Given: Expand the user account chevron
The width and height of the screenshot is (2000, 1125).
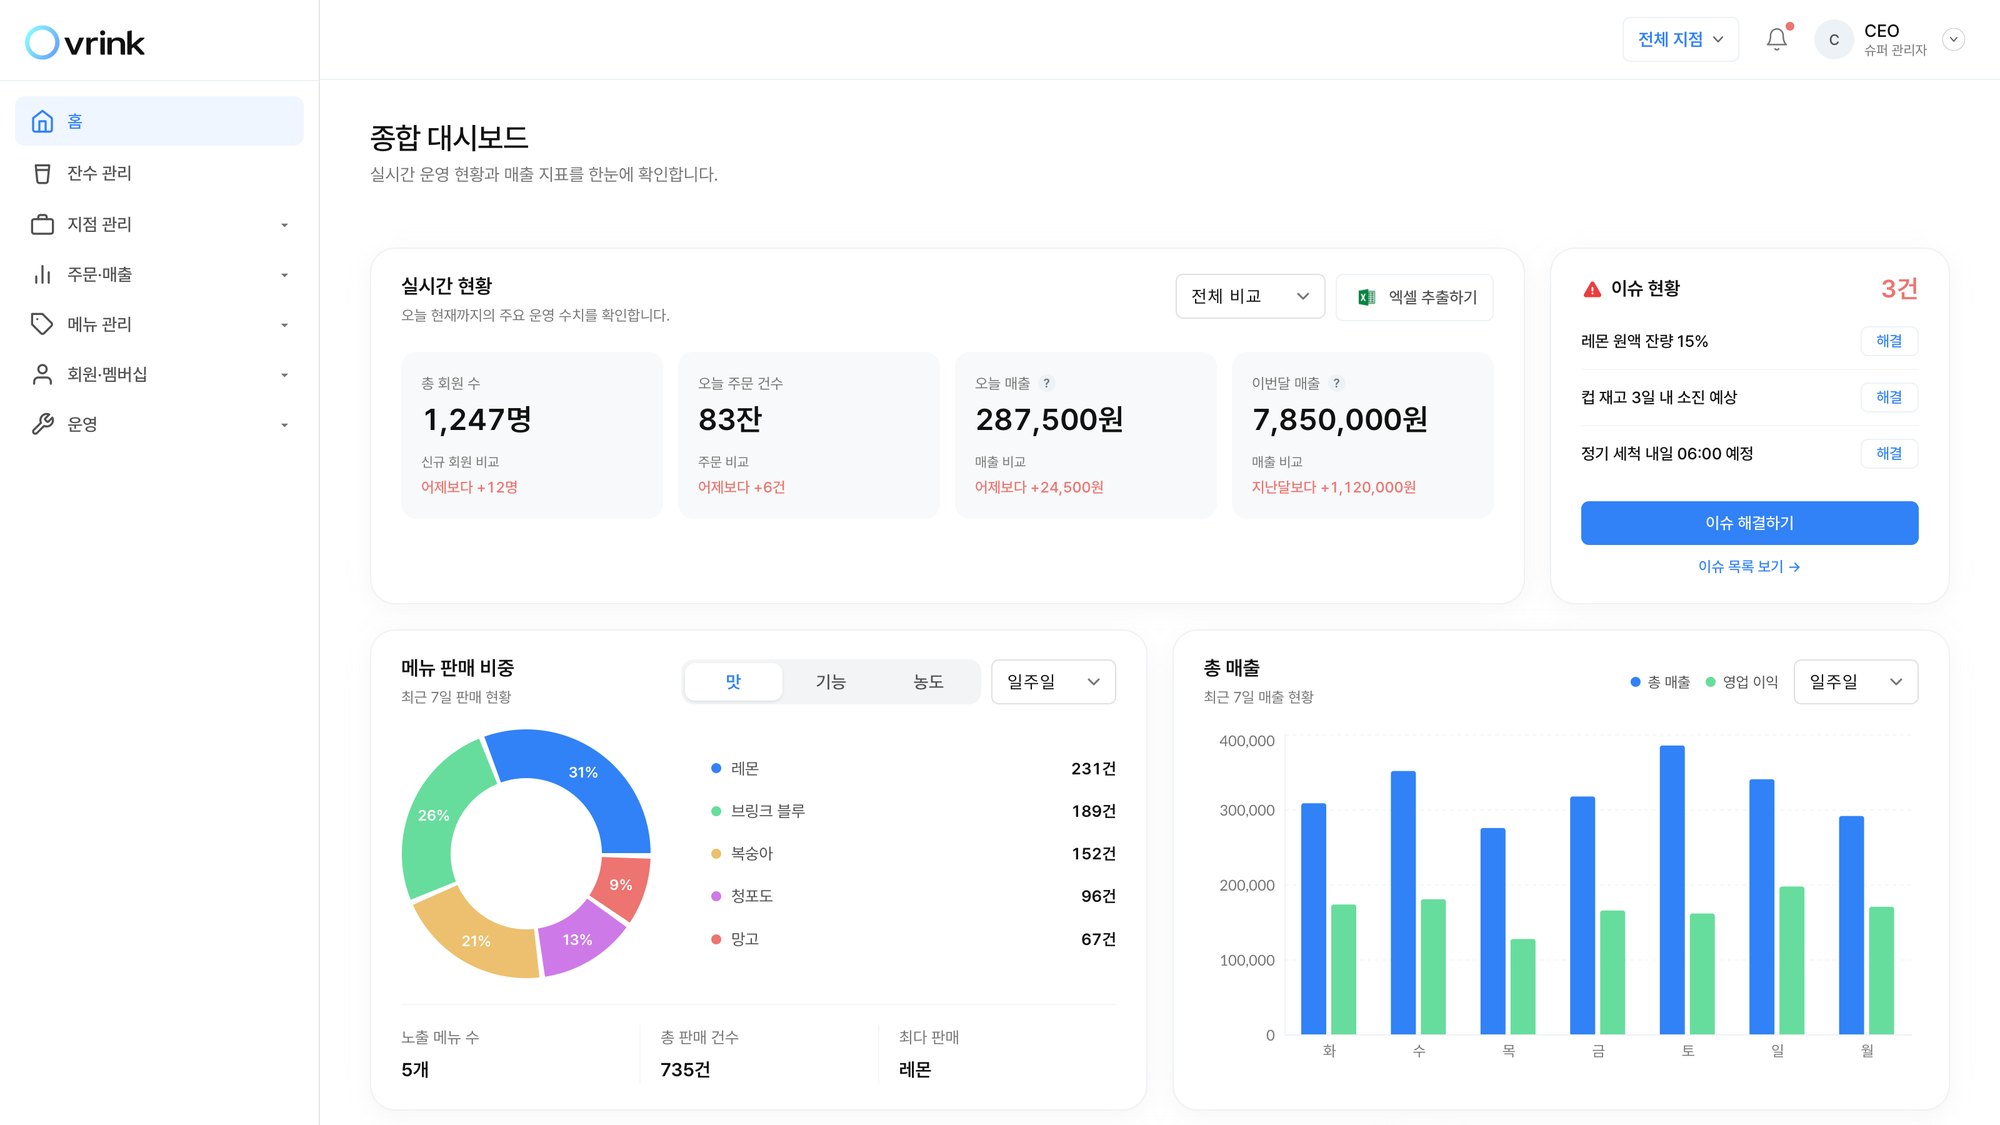Looking at the screenshot, I should coord(1953,40).
